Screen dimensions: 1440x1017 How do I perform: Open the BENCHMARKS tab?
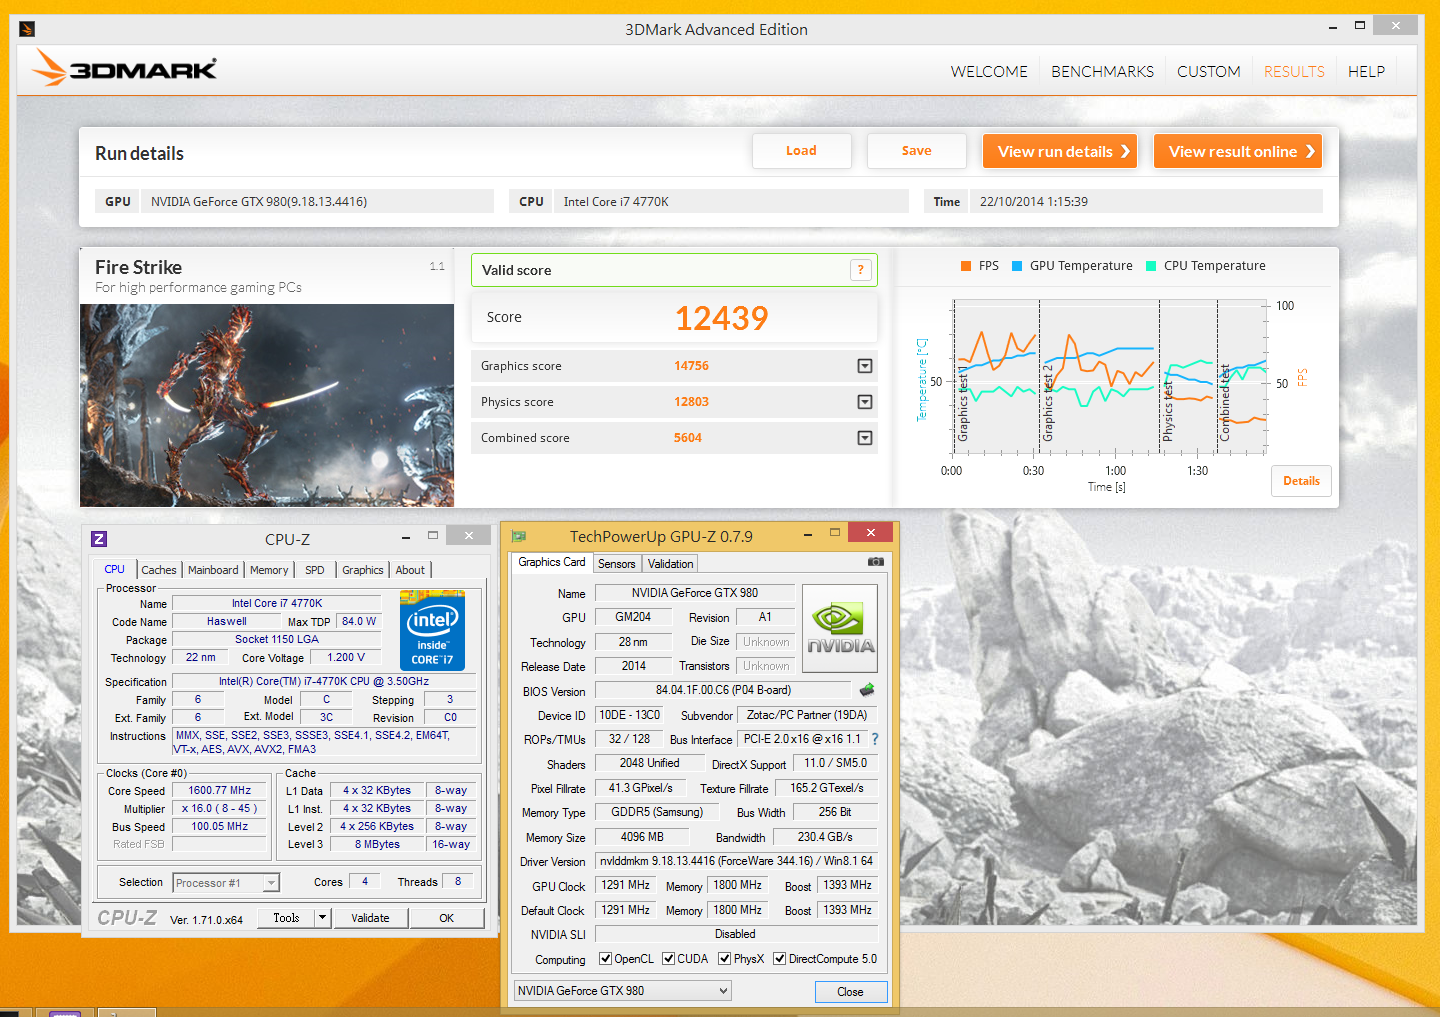coord(1102,71)
